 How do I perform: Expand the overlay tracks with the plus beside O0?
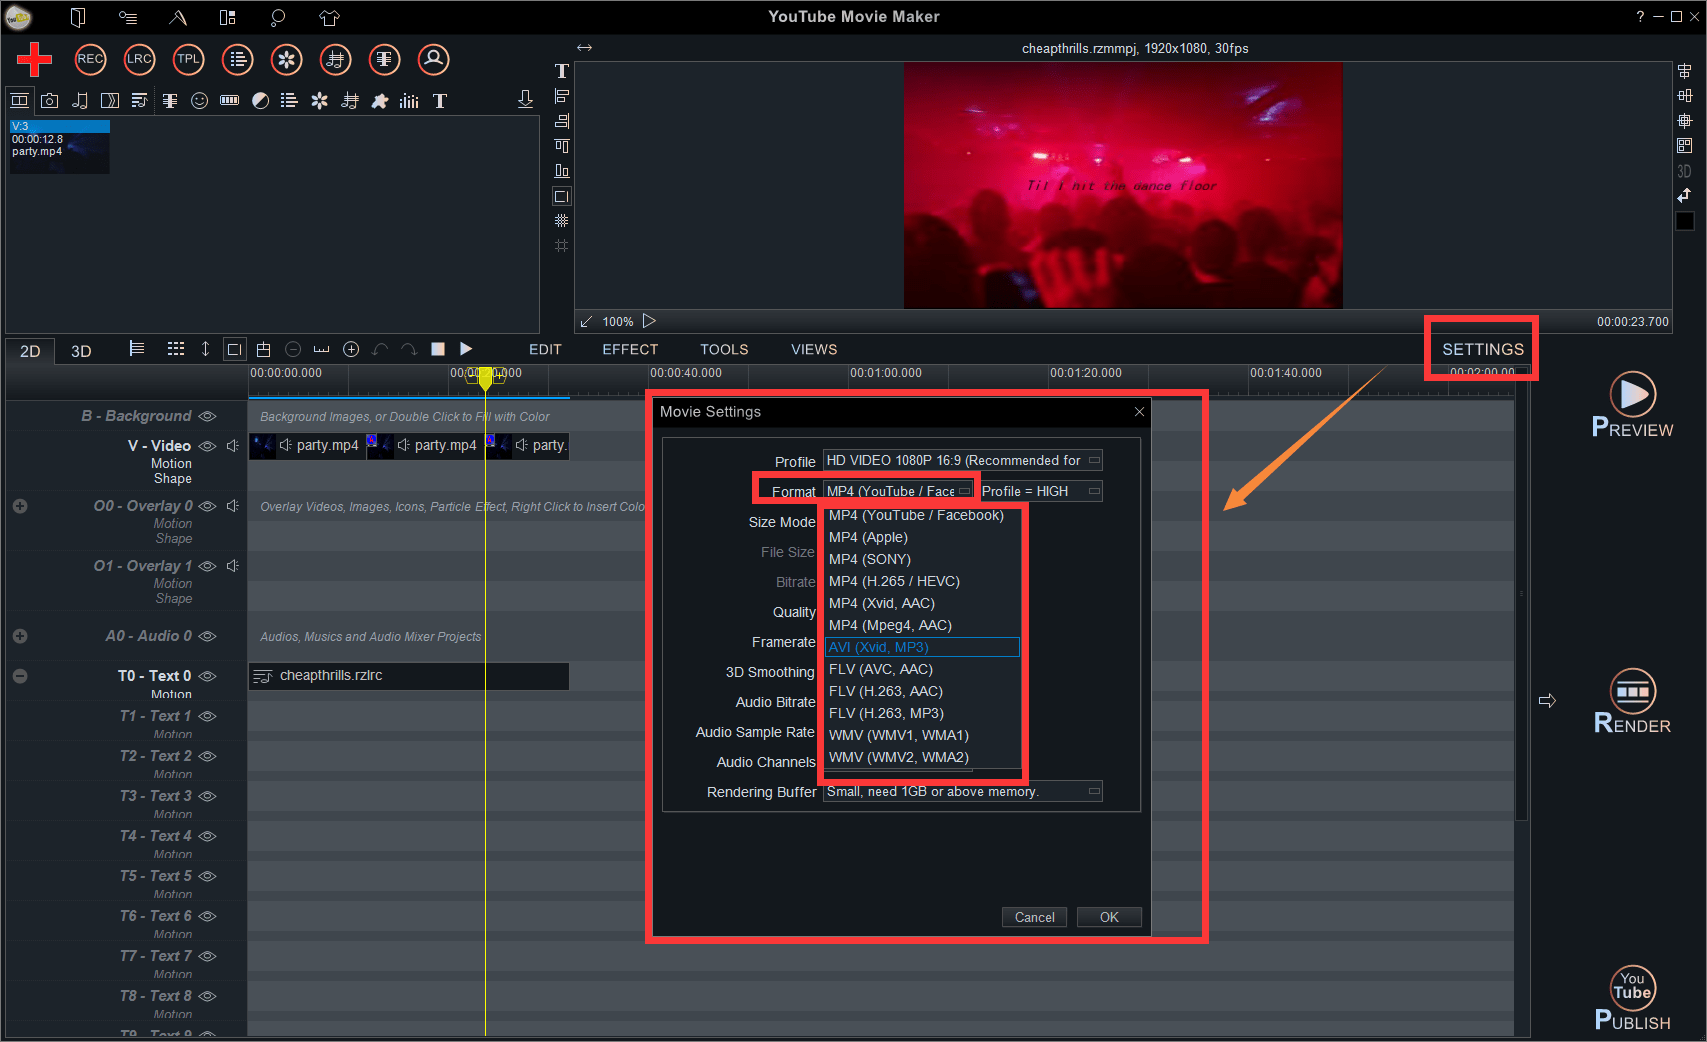(x=20, y=506)
